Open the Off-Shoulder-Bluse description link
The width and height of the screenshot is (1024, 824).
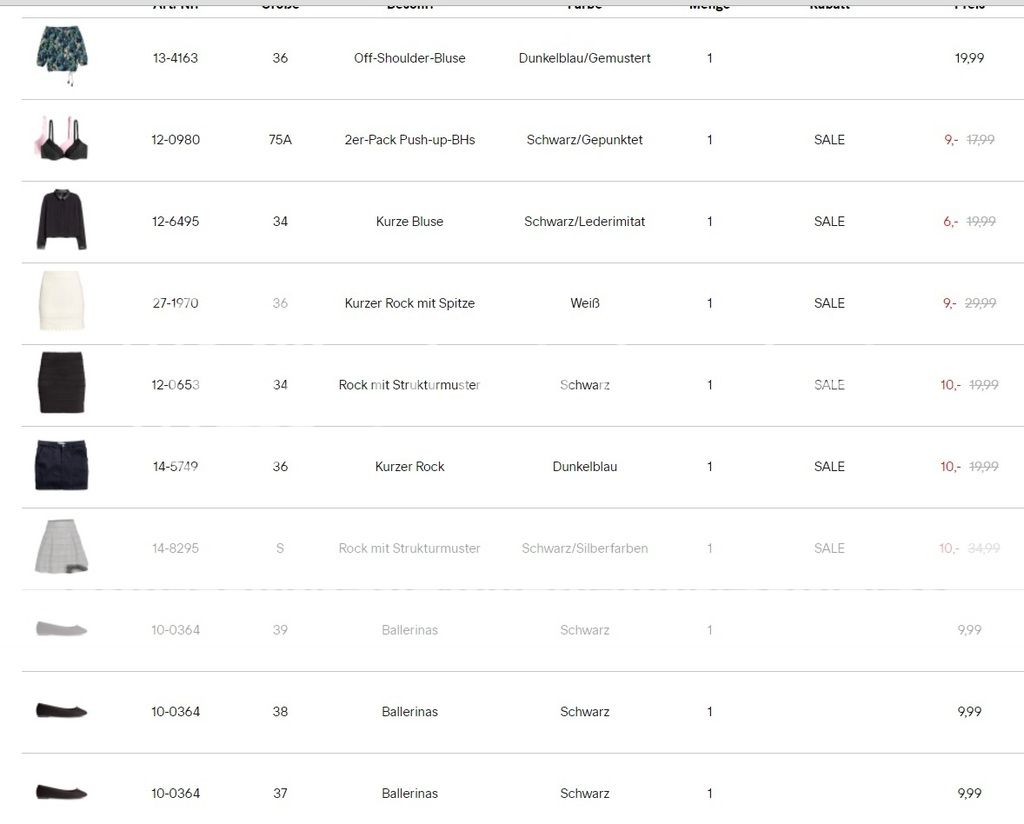(x=409, y=58)
